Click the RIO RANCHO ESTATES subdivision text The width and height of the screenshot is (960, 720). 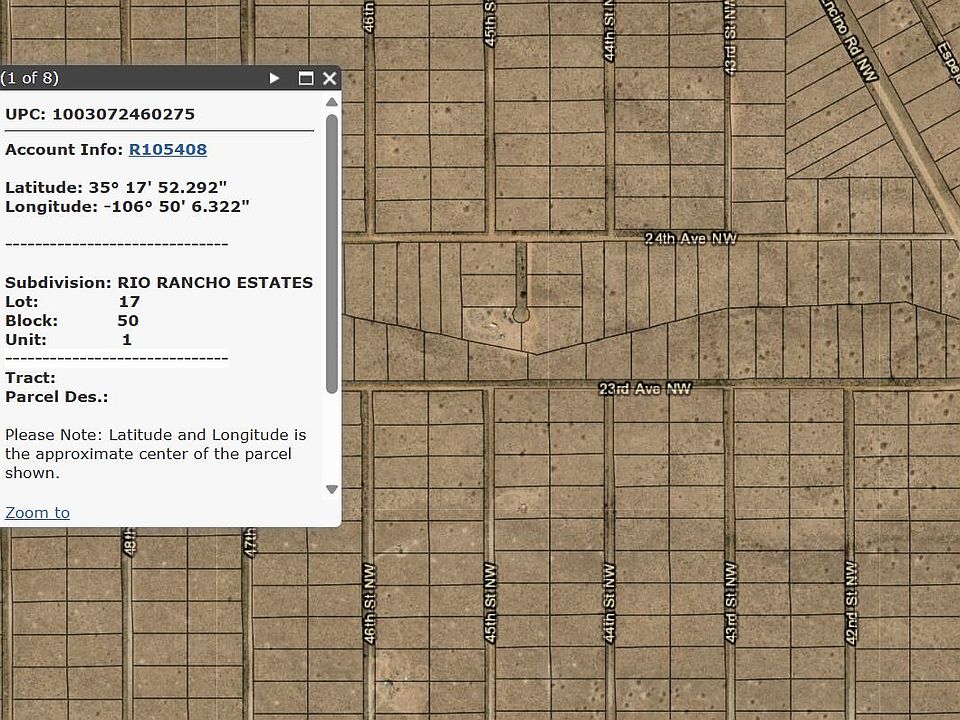coord(215,283)
